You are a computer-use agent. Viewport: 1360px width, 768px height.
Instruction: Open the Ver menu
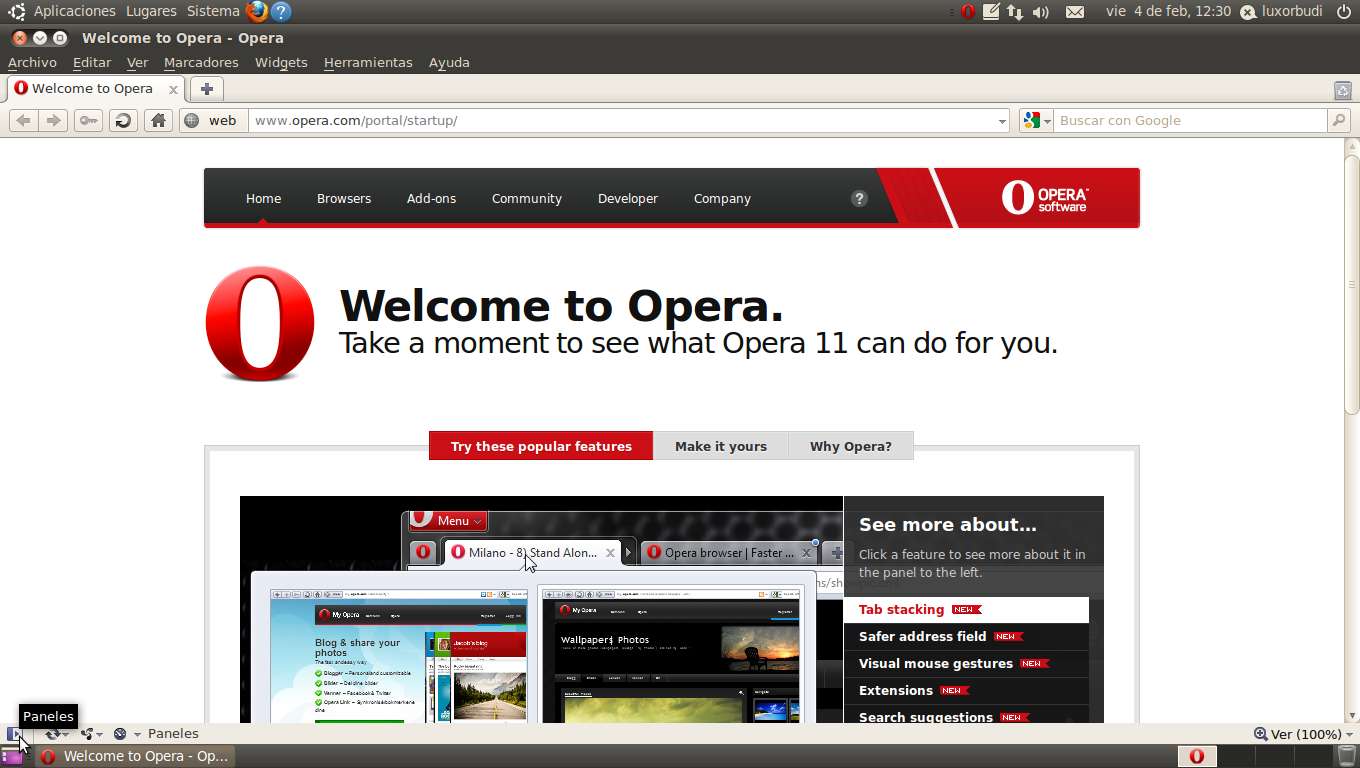pos(137,62)
